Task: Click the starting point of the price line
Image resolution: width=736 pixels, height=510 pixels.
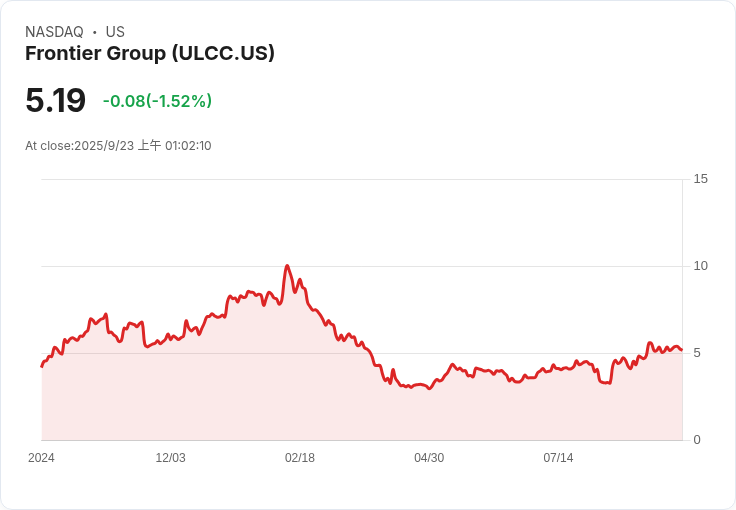Action: pos(42,366)
